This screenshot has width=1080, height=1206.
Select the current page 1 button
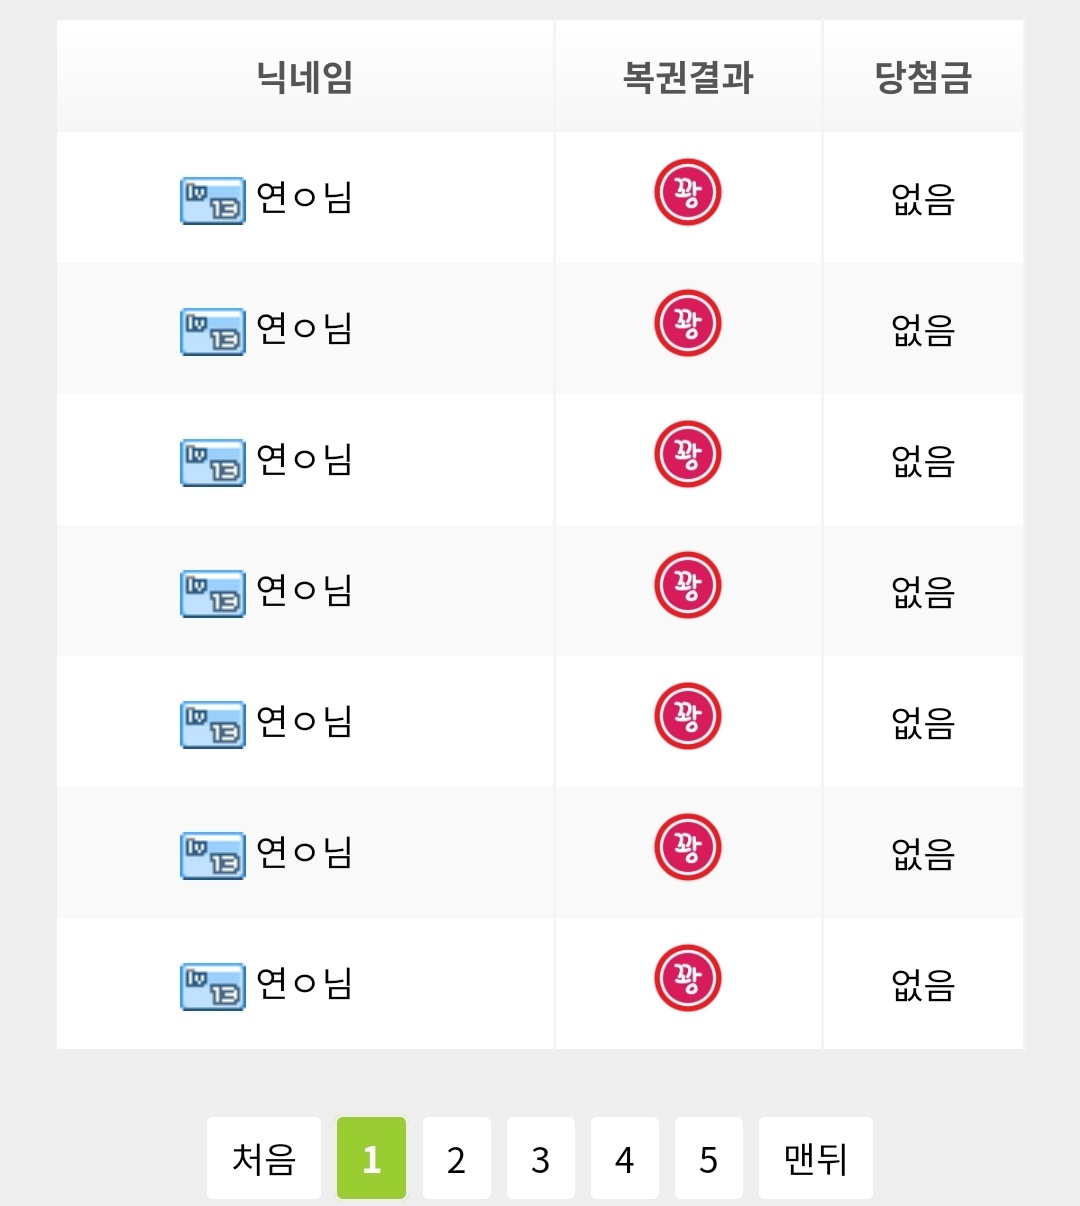(x=372, y=1158)
